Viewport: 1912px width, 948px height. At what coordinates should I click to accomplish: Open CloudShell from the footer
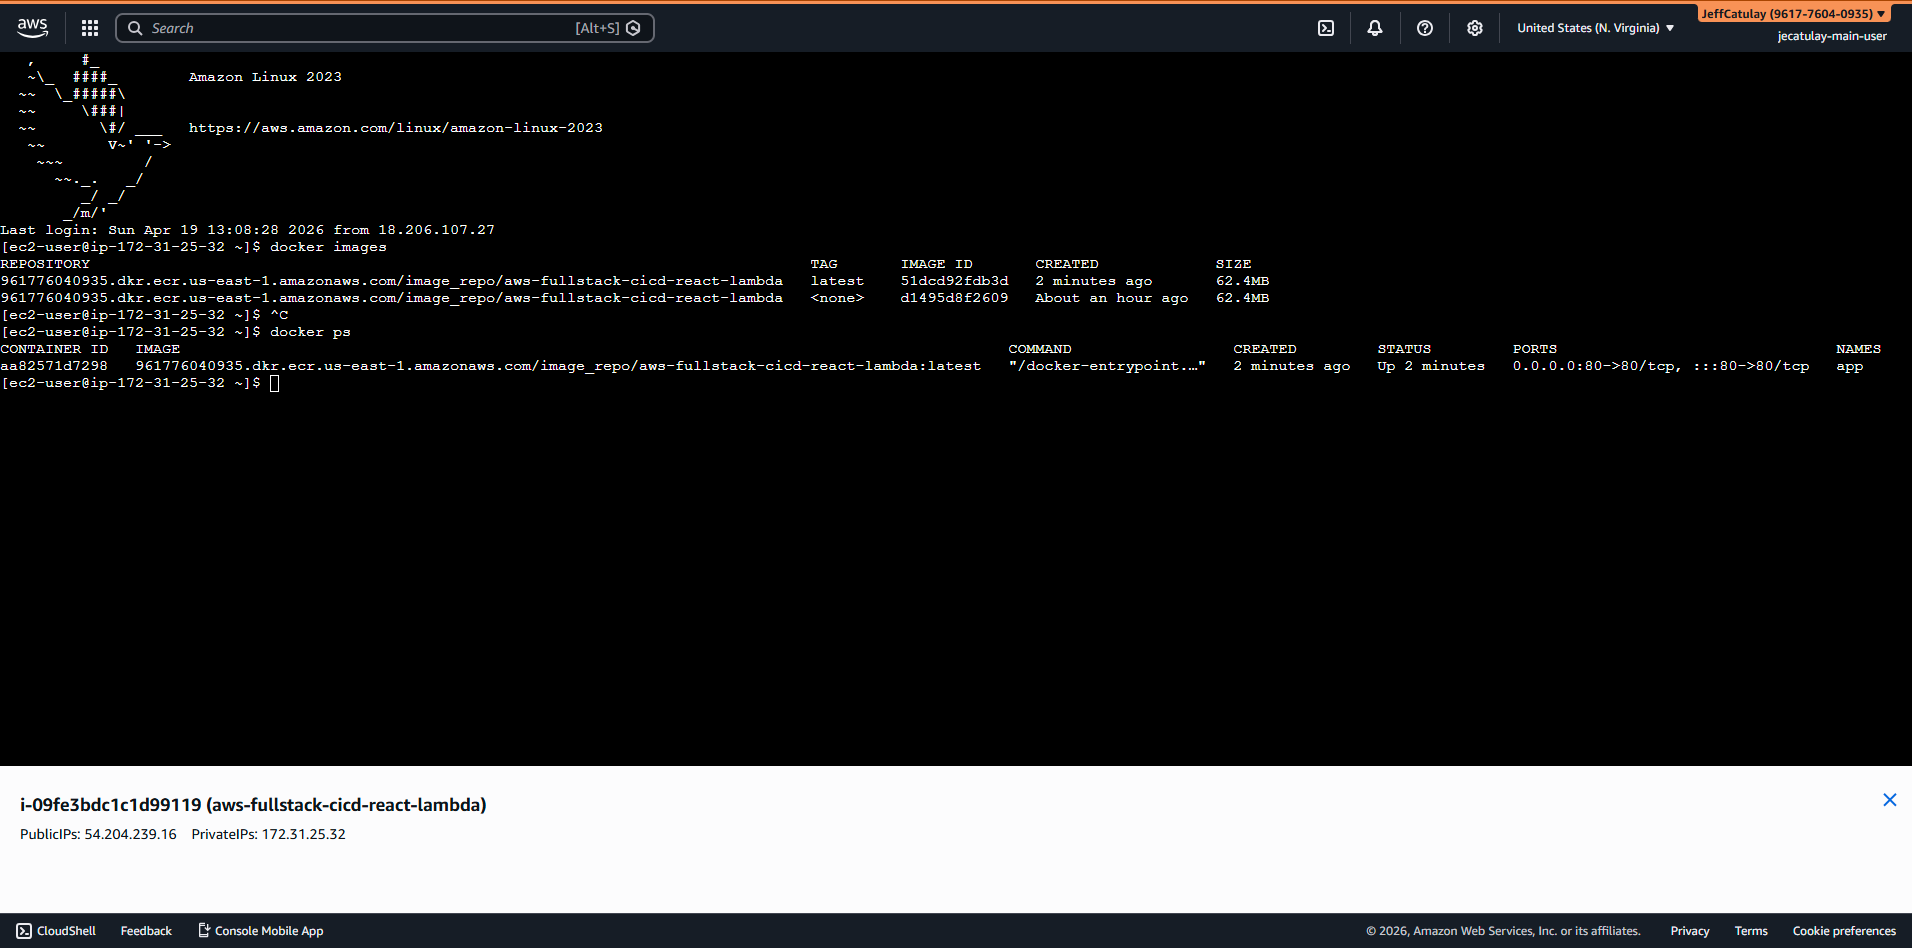[x=56, y=931]
